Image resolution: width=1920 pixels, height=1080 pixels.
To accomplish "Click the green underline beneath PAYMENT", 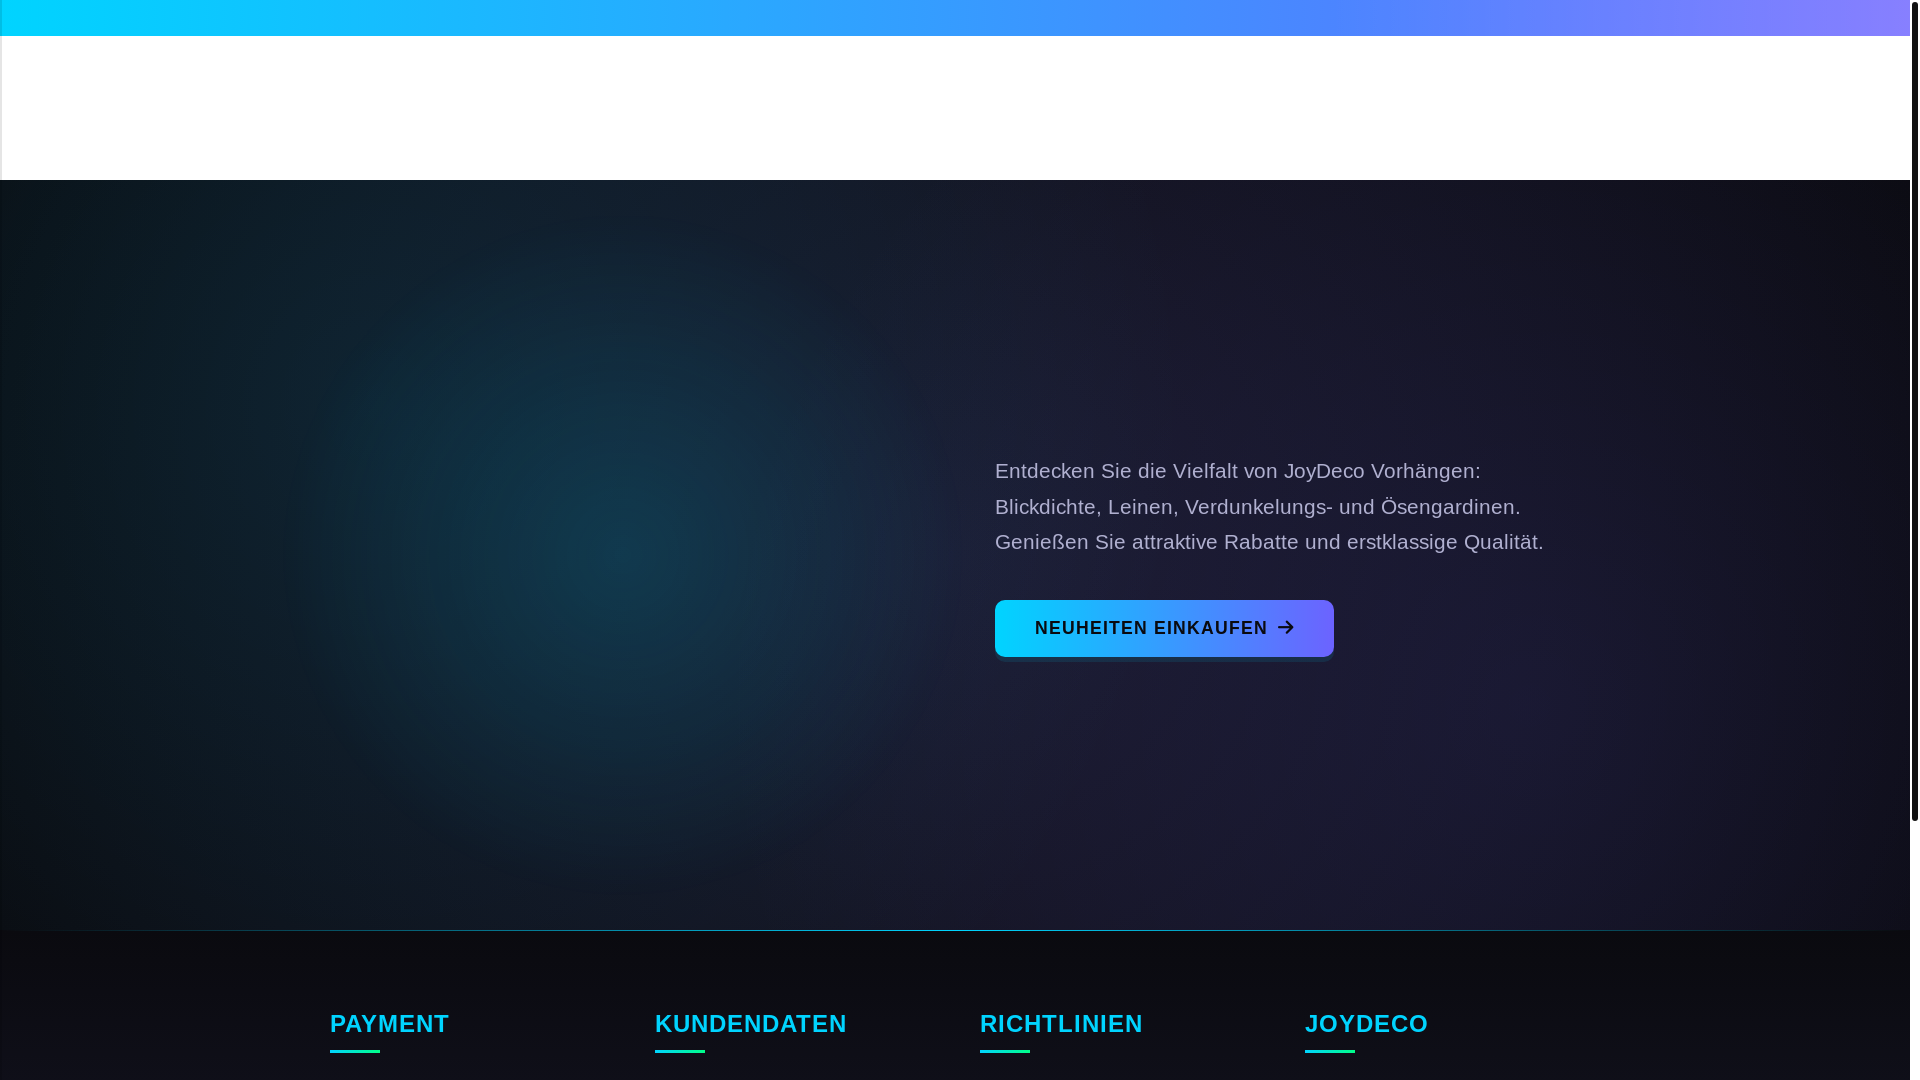I will click(x=355, y=1051).
